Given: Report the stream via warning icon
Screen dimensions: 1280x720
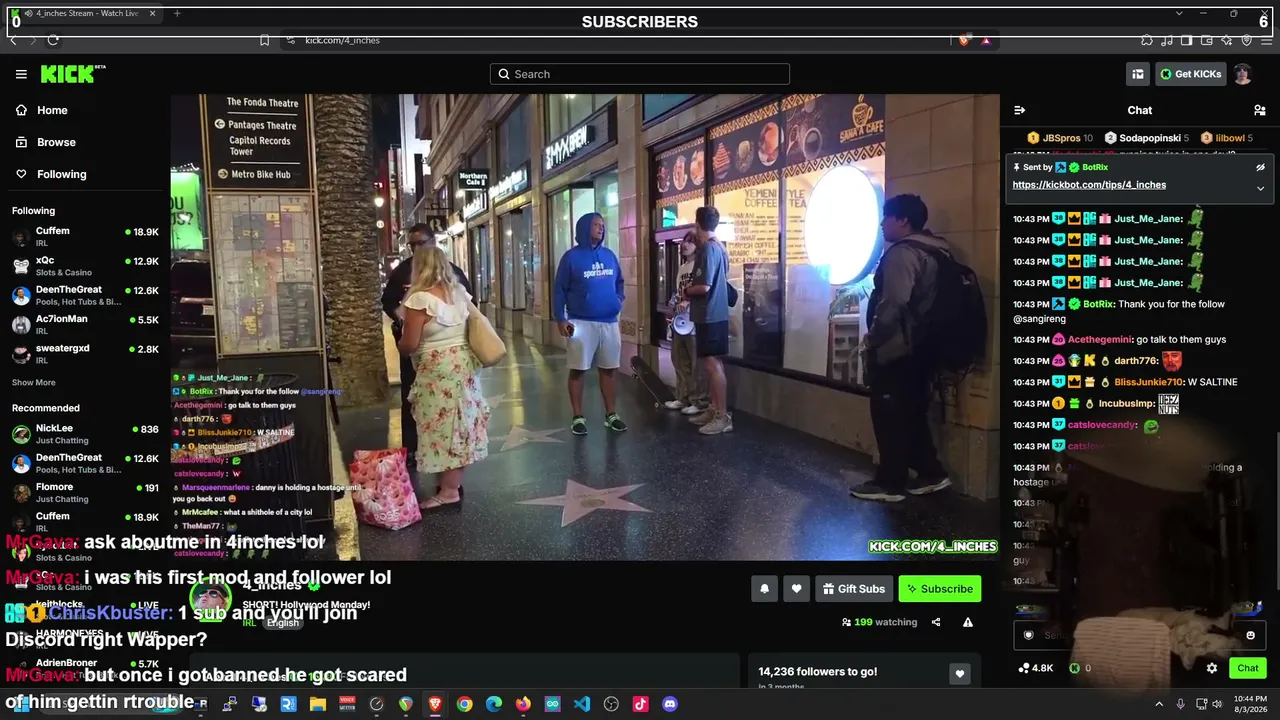Looking at the screenshot, I should click(968, 622).
